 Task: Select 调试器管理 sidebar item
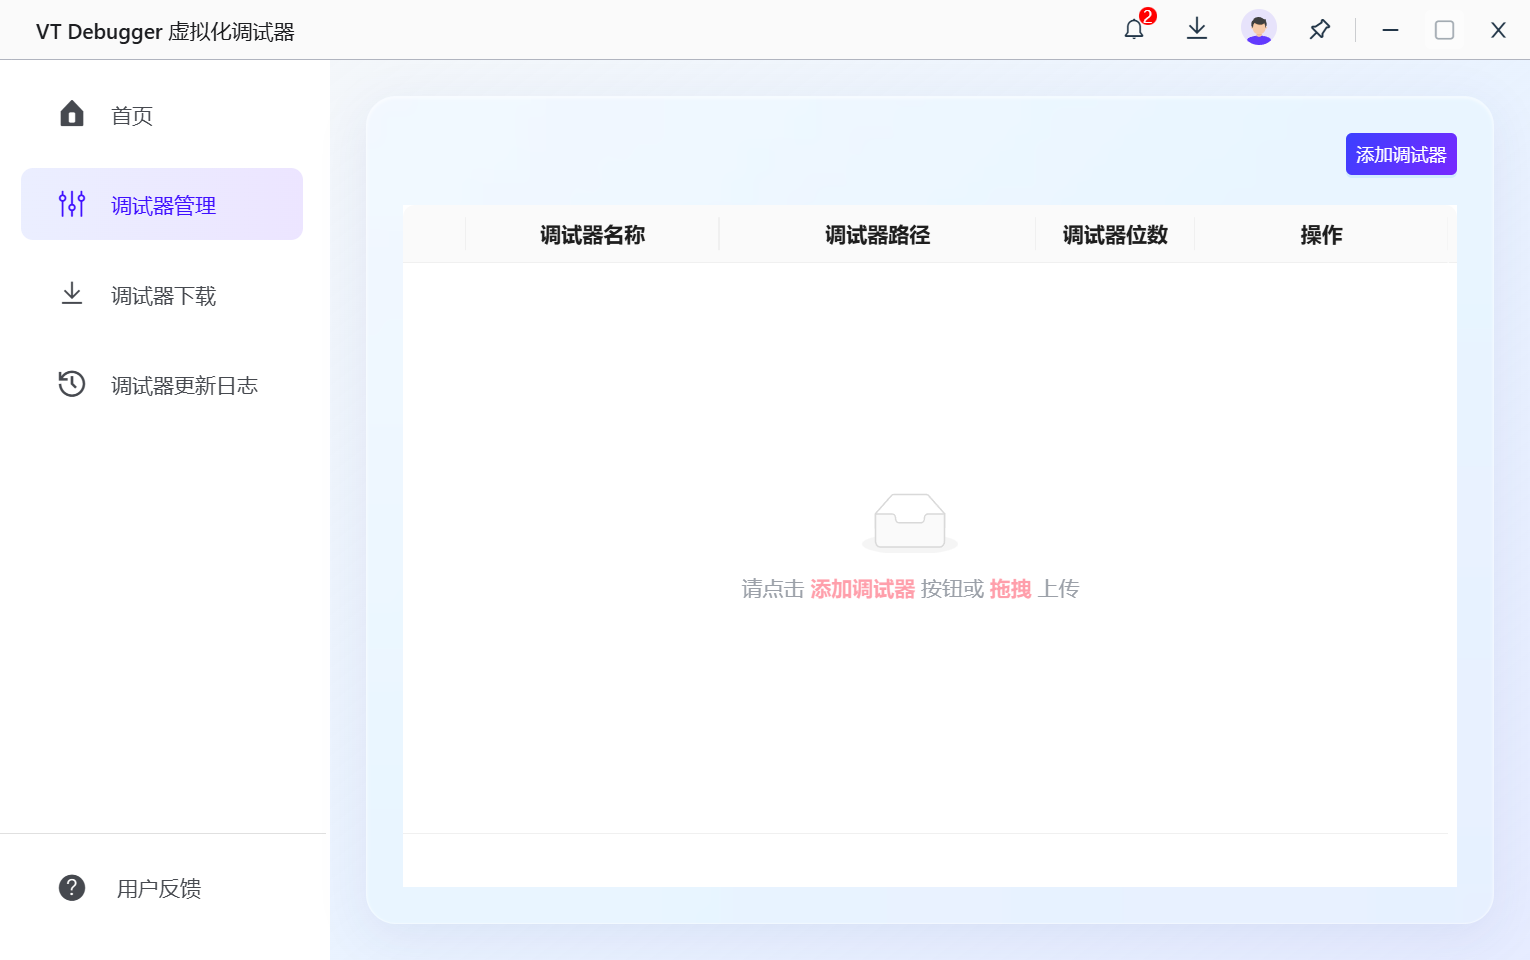point(162,204)
